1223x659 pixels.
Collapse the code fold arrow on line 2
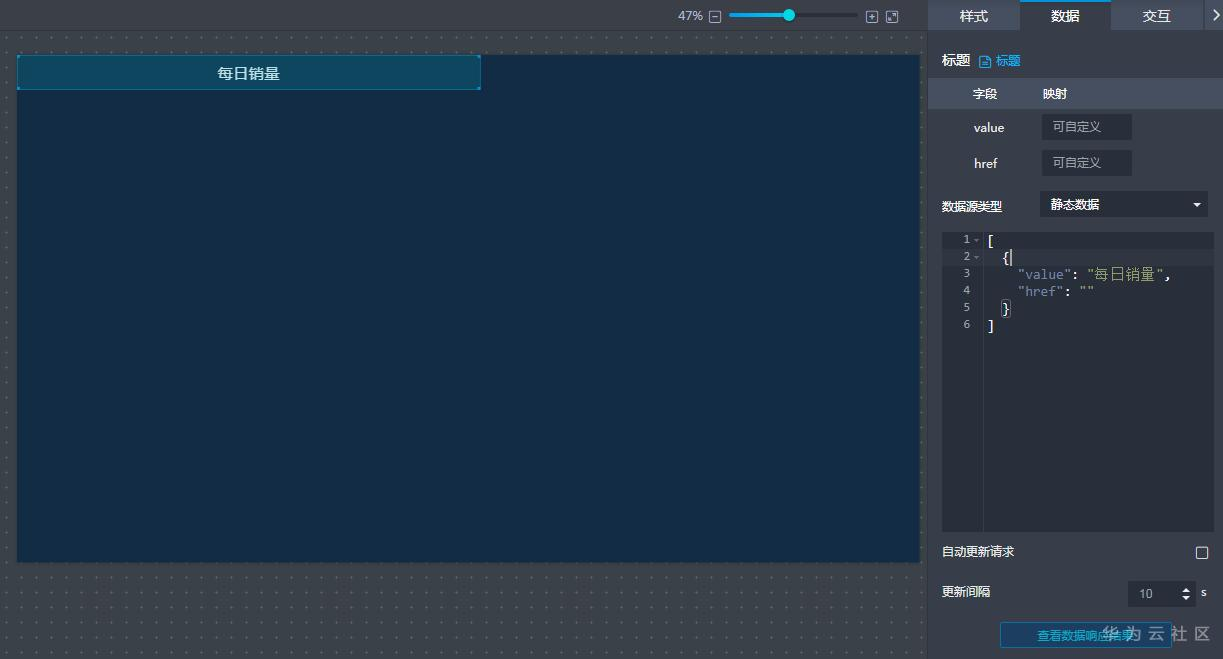click(977, 257)
